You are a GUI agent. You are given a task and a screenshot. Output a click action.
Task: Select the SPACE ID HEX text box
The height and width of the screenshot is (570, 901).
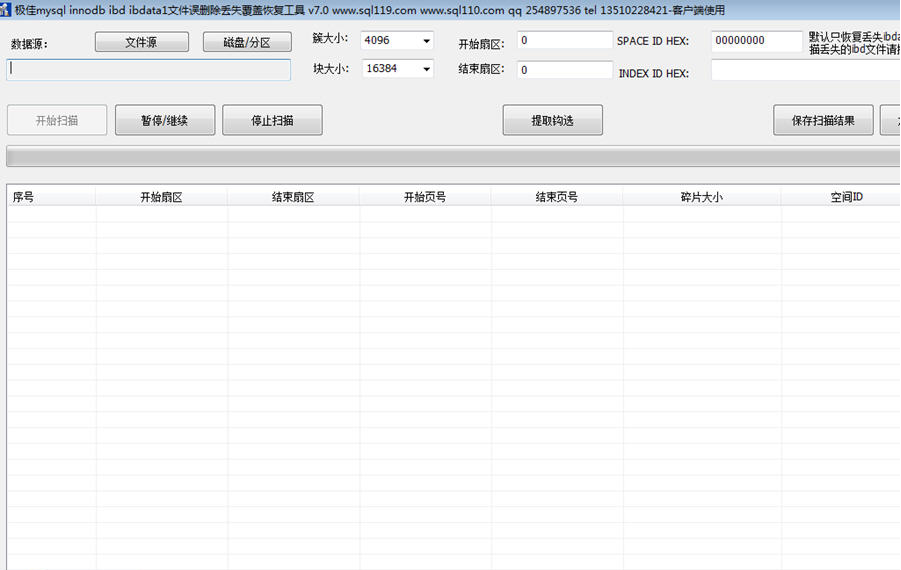point(756,41)
